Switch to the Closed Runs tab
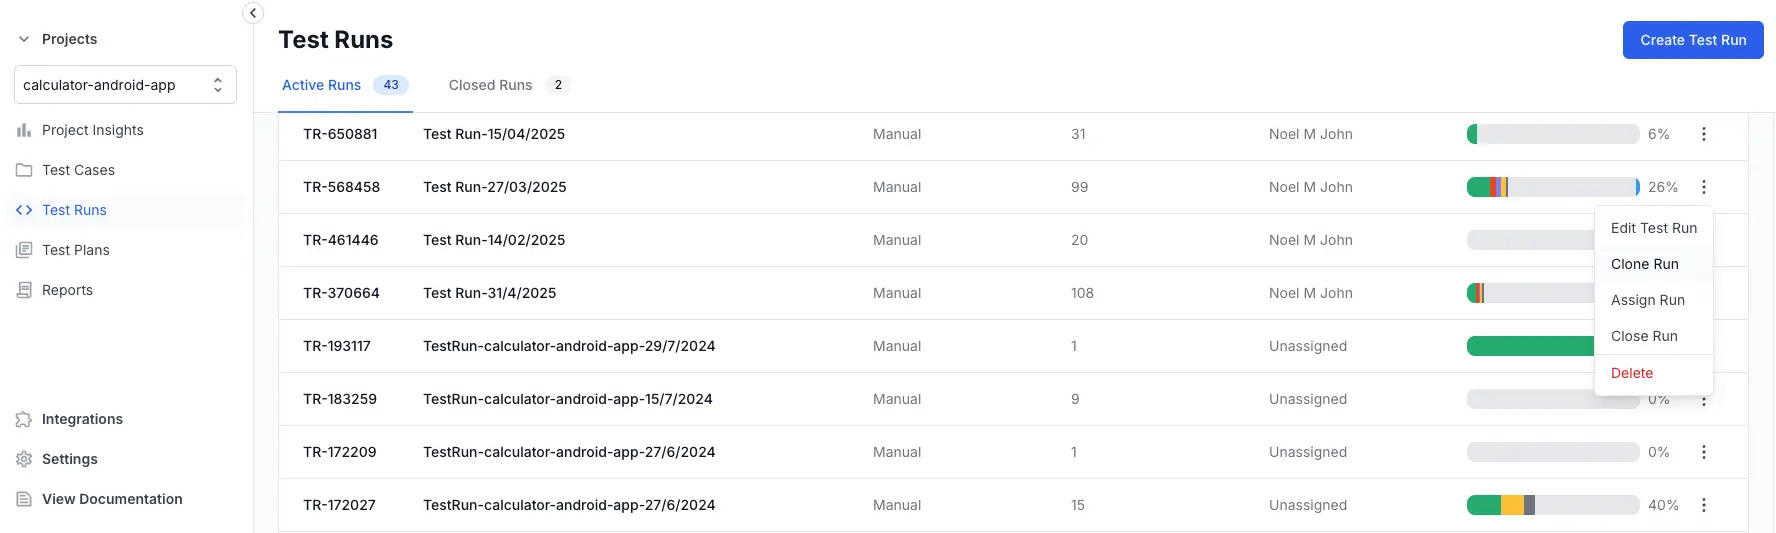The height and width of the screenshot is (533, 1776). click(x=509, y=85)
